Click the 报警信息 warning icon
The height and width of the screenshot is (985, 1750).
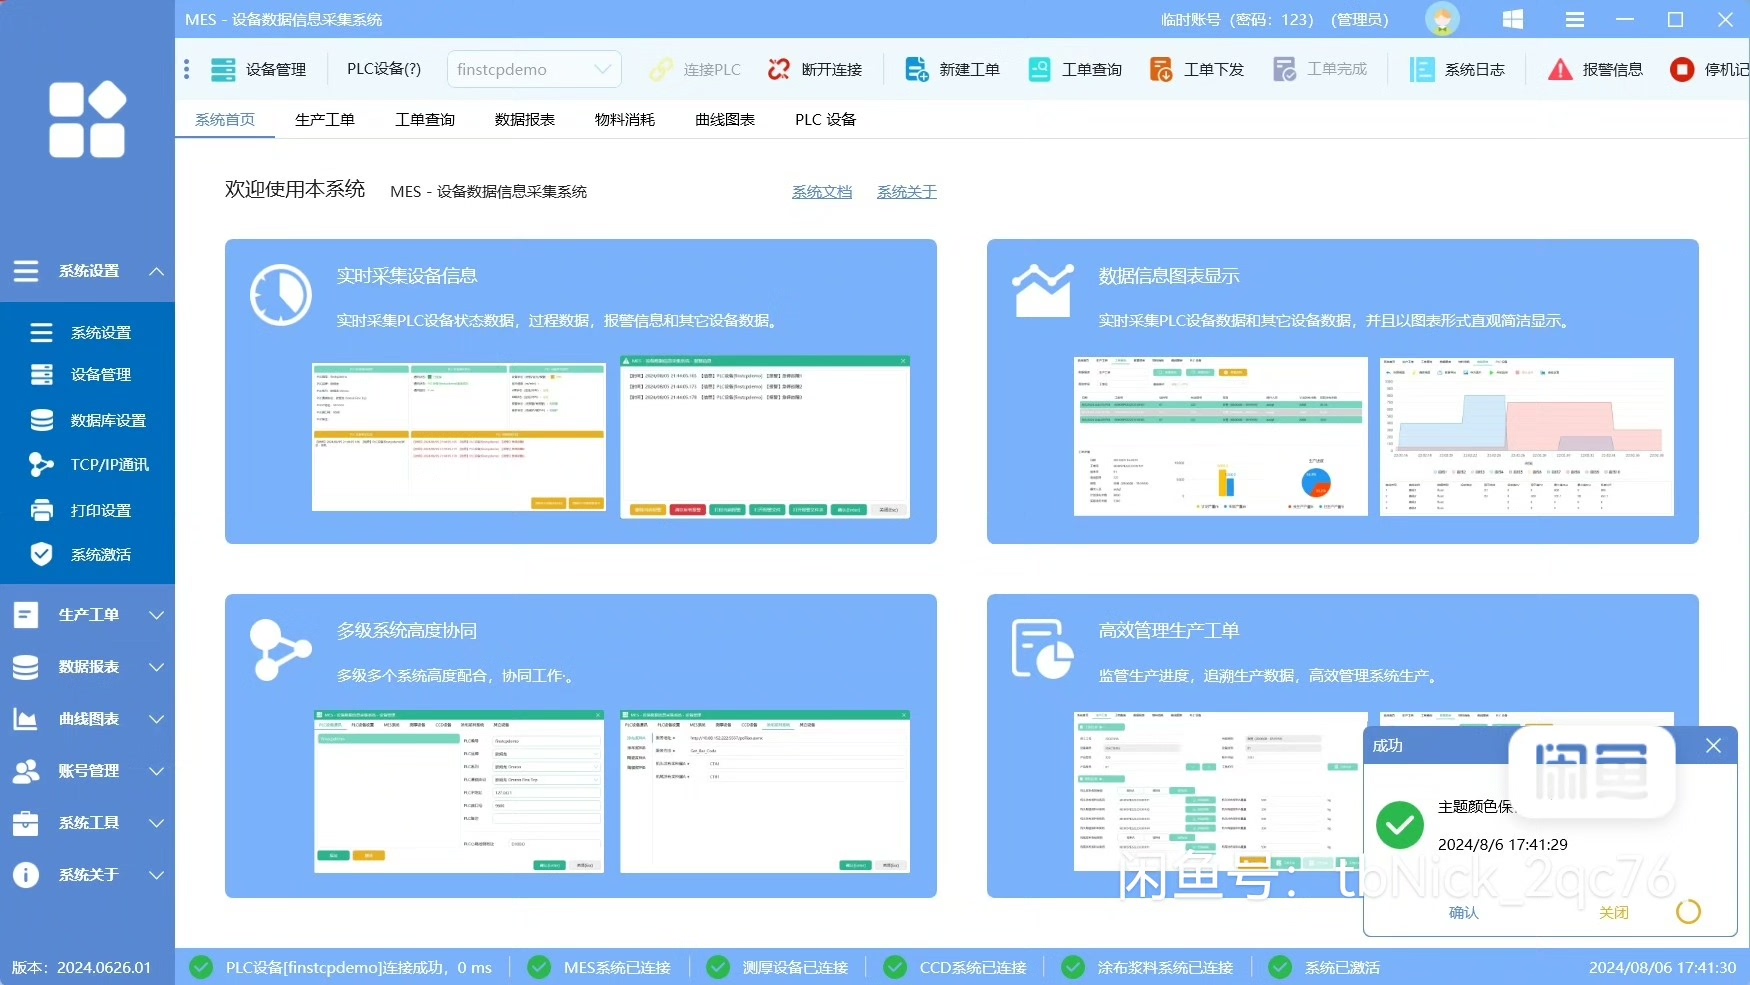(x=1560, y=69)
